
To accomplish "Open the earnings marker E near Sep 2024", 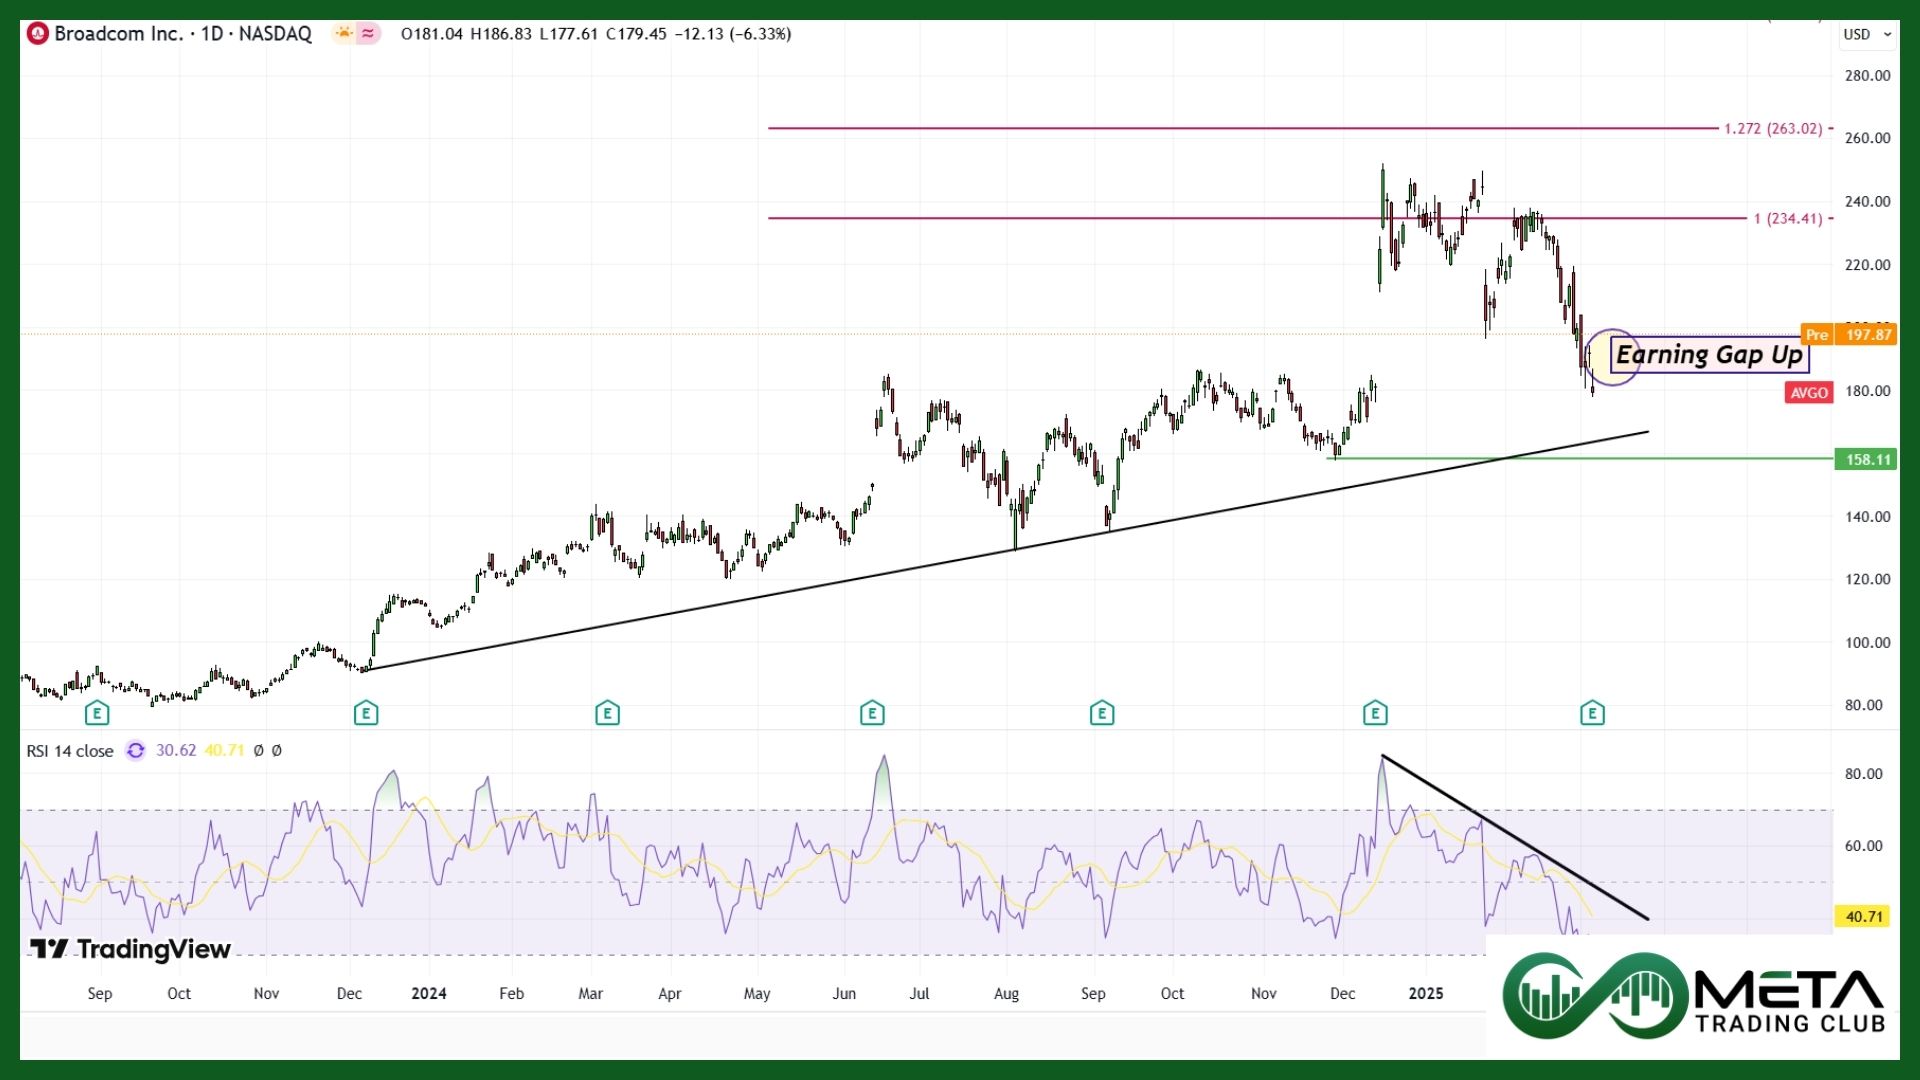I will pyautogui.click(x=1102, y=713).
